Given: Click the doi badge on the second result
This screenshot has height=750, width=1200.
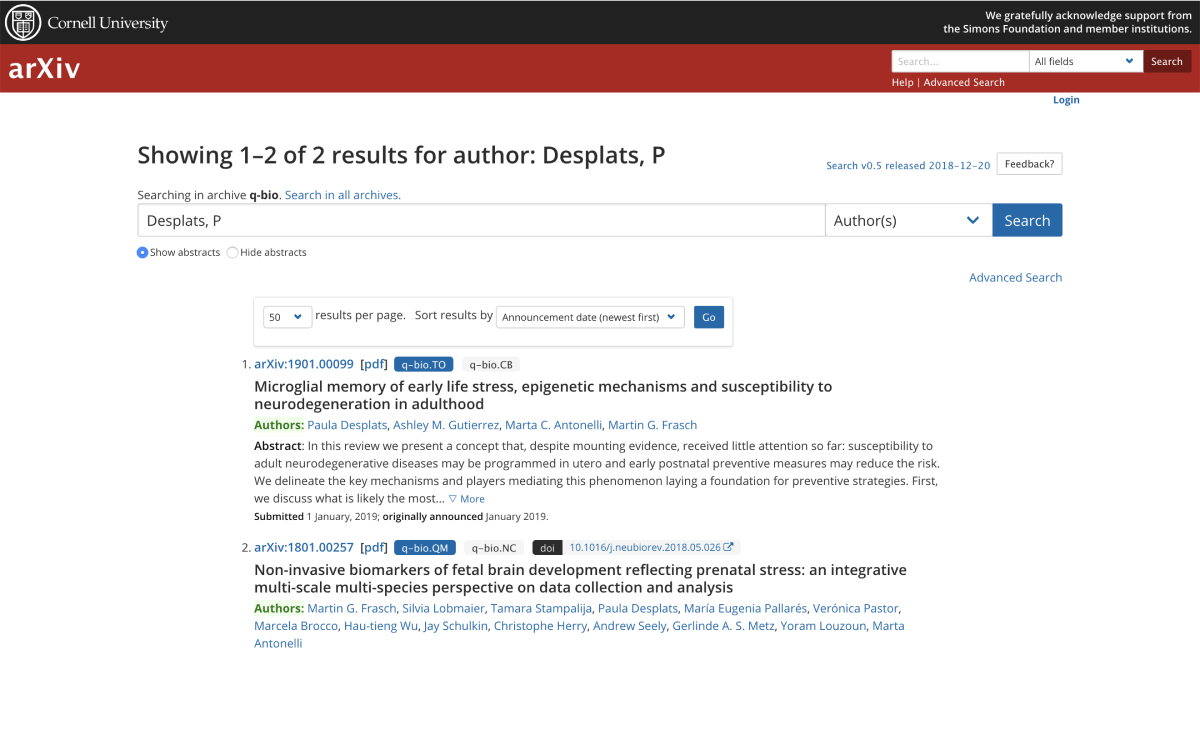Looking at the screenshot, I should [546, 547].
